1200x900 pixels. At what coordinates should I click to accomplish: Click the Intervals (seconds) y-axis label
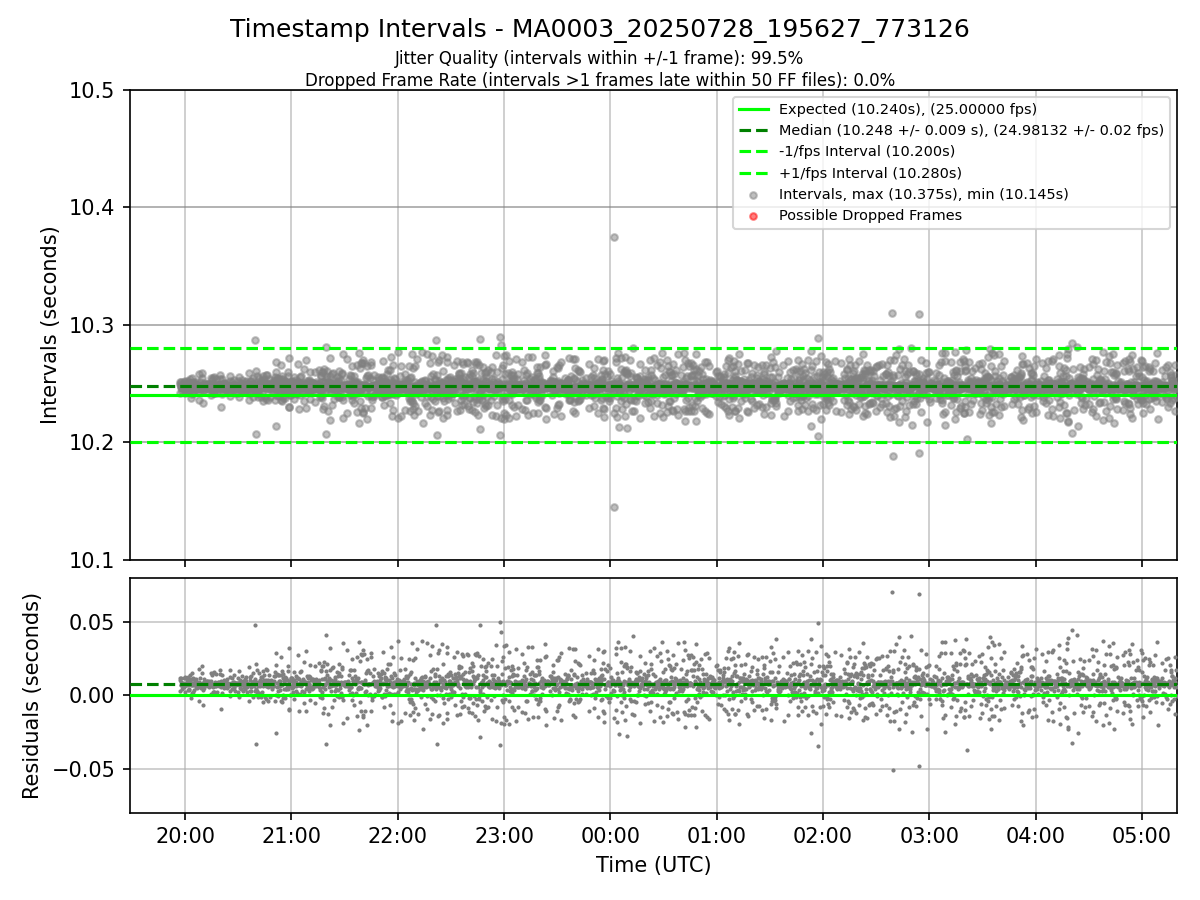(50, 325)
